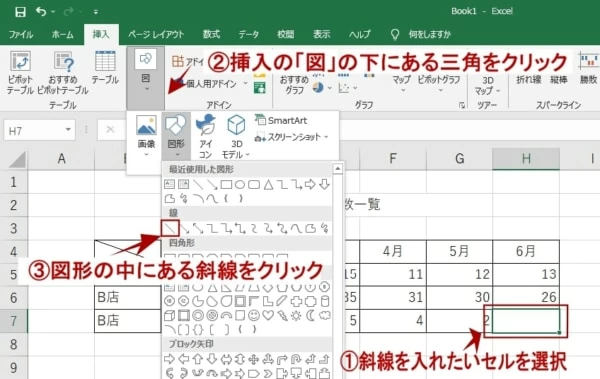Click the Select All corner triangle
600x379 pixels.
[x=18, y=160]
